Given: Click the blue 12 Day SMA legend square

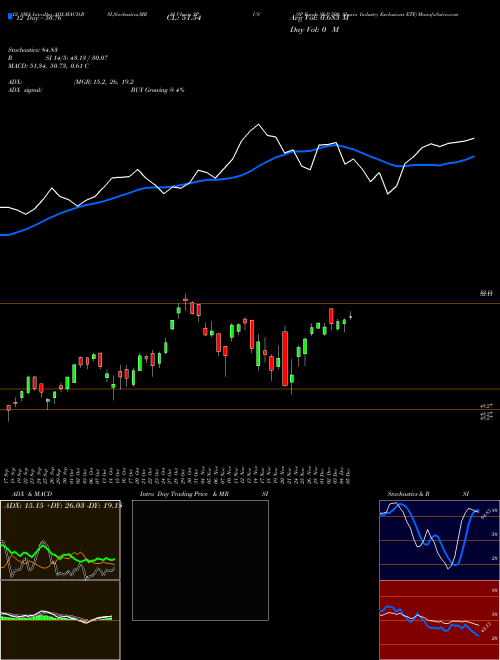Looking at the screenshot, I should coord(10,17).
